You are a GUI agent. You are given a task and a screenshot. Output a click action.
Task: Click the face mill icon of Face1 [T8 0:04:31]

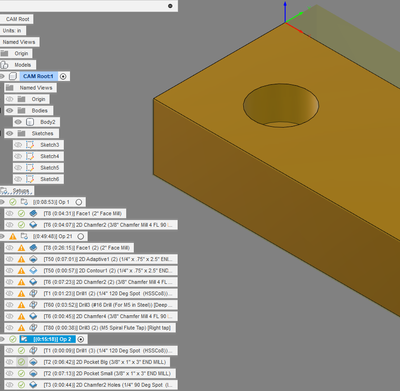(x=33, y=213)
